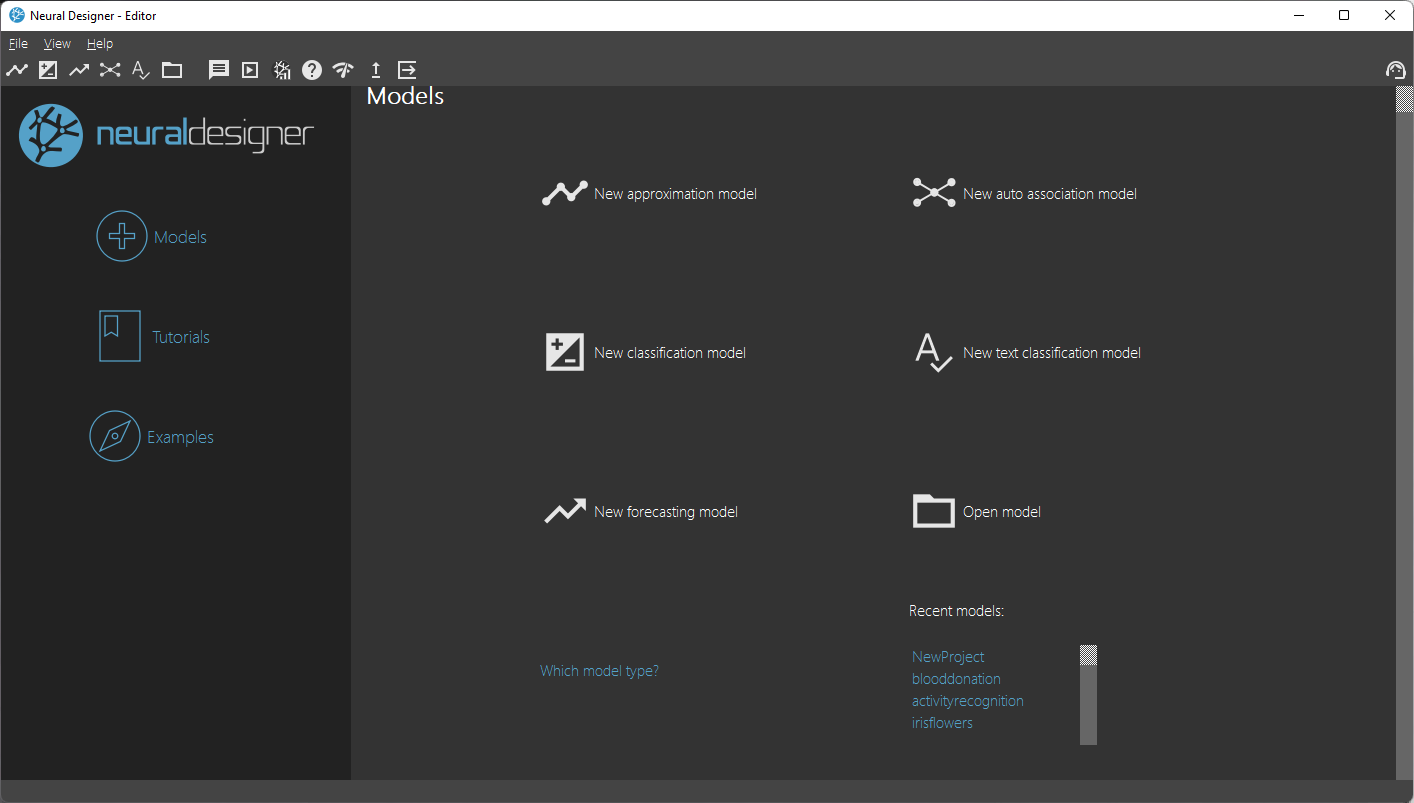The height and width of the screenshot is (803, 1414).
Task: Select the New text classification toolbar icon
Action: (x=139, y=70)
